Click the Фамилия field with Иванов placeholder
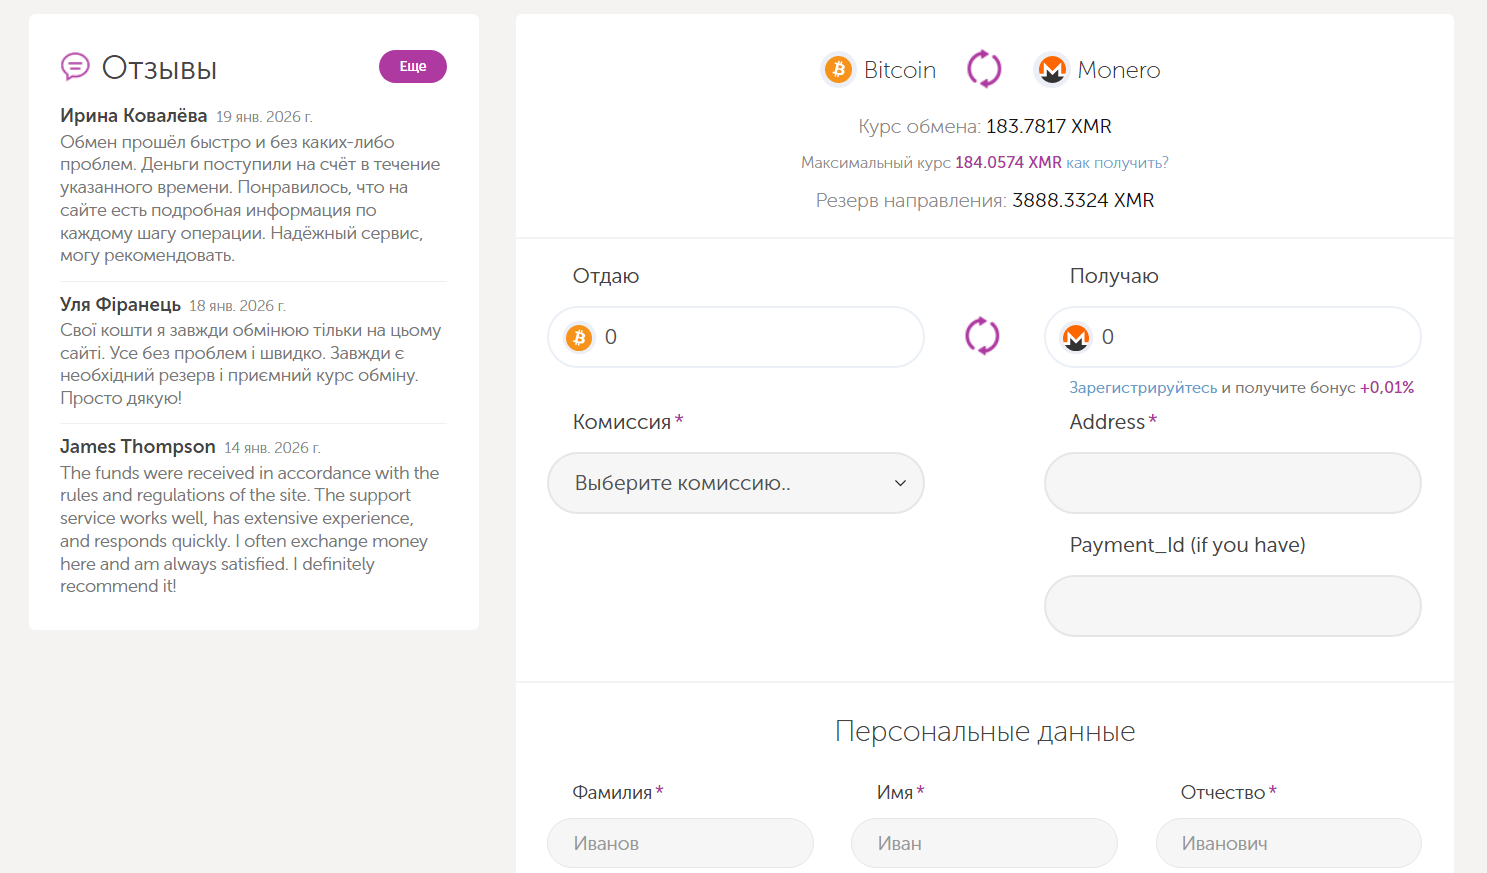 tap(680, 843)
